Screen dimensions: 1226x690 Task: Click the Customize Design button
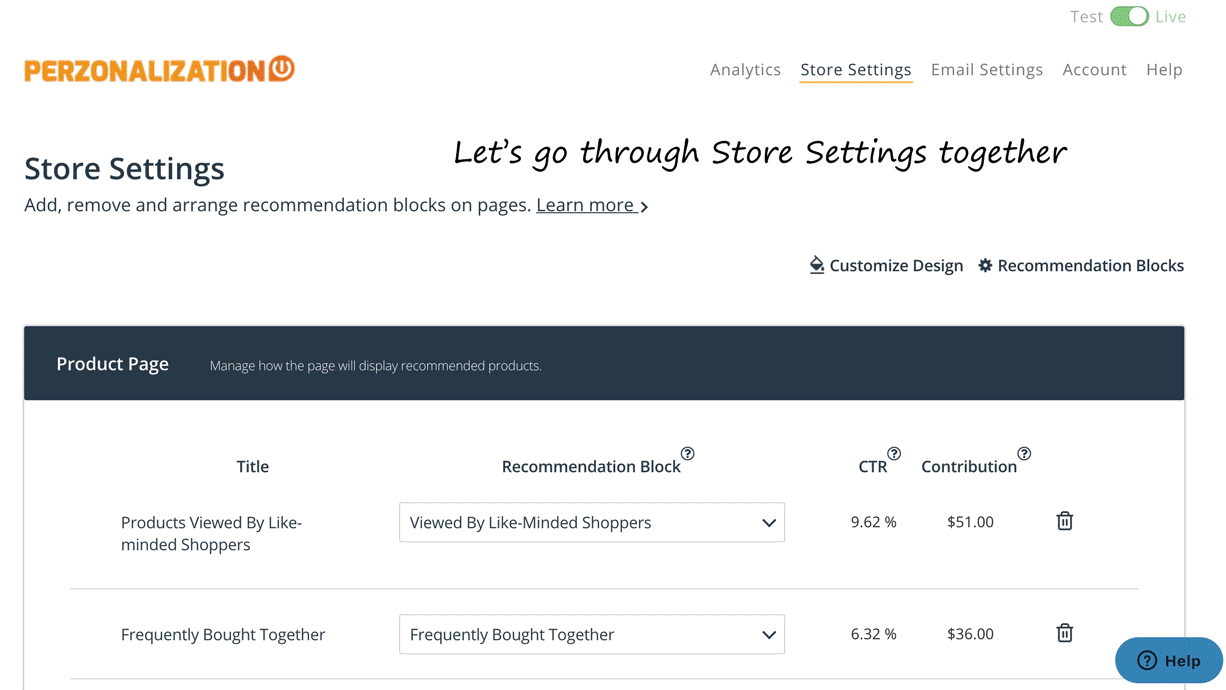[886, 265]
